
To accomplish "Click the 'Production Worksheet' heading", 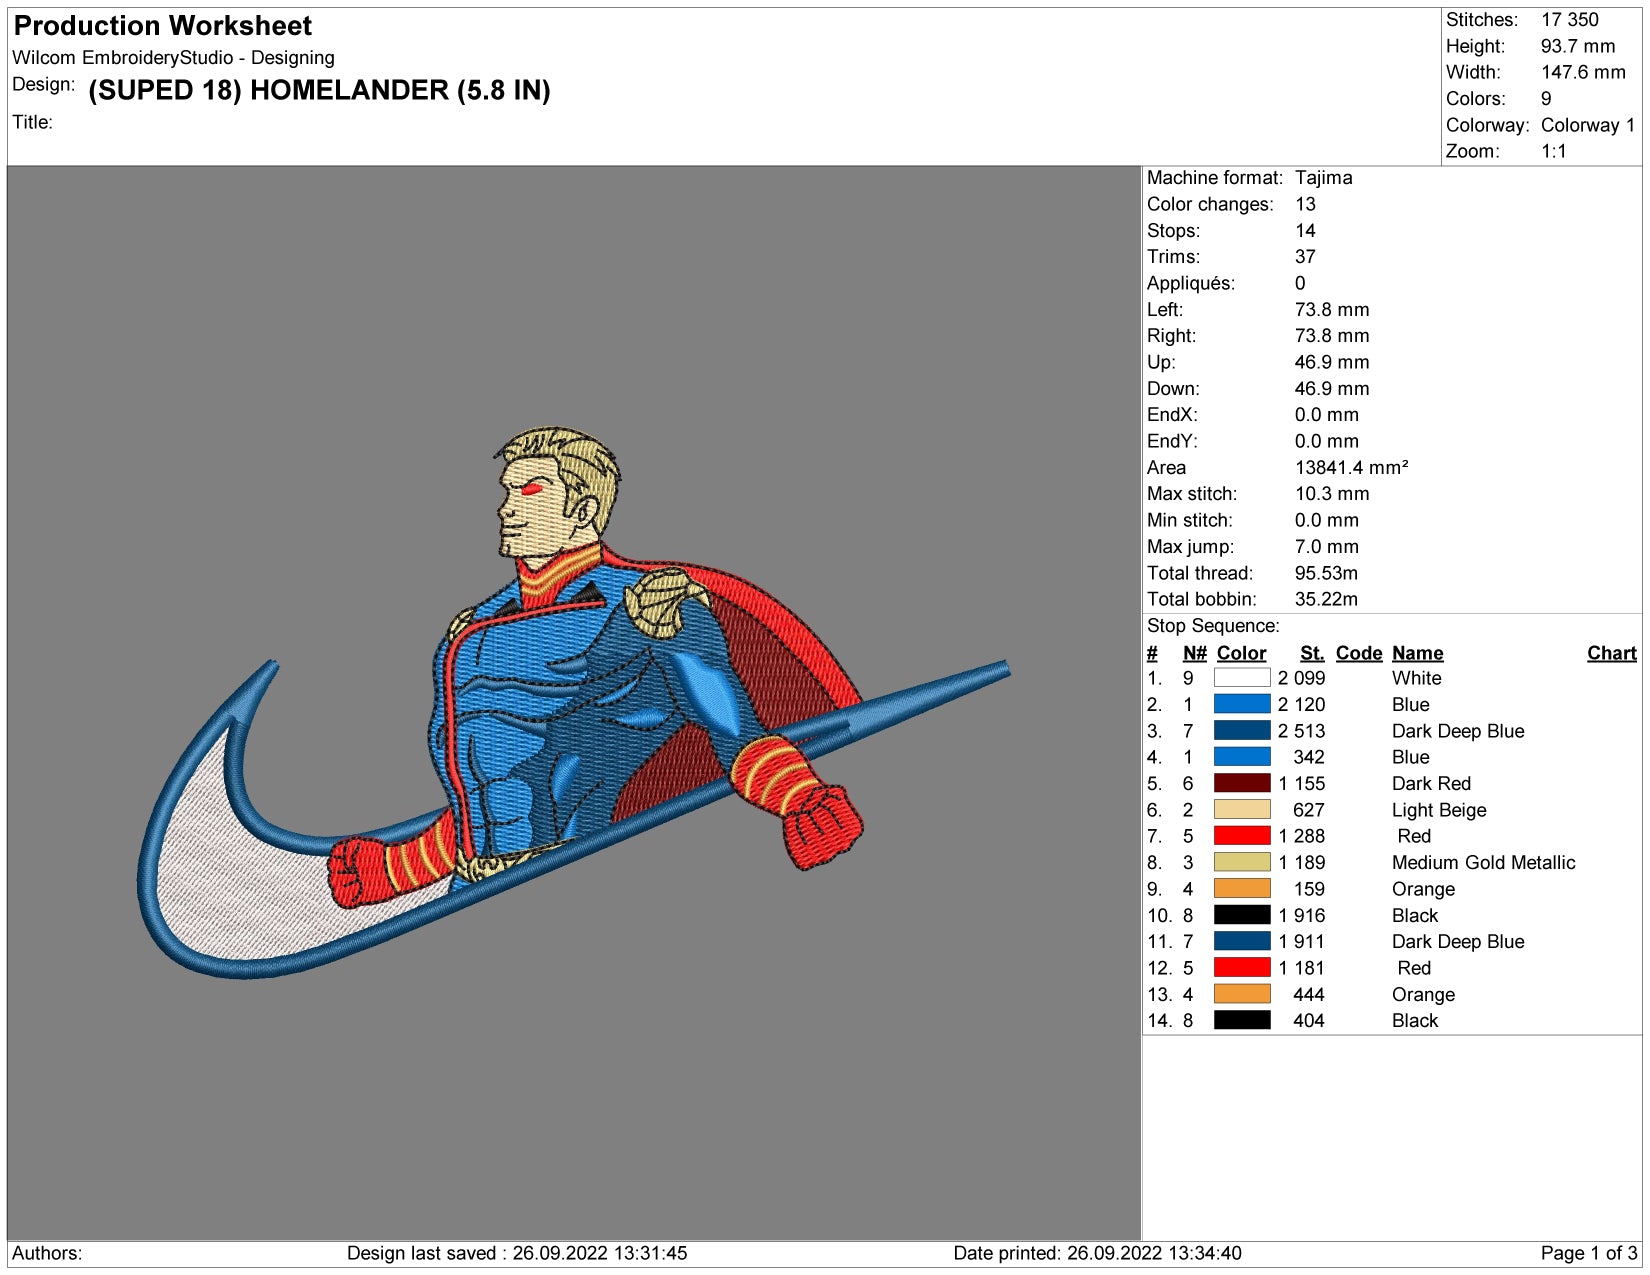I will point(163,26).
